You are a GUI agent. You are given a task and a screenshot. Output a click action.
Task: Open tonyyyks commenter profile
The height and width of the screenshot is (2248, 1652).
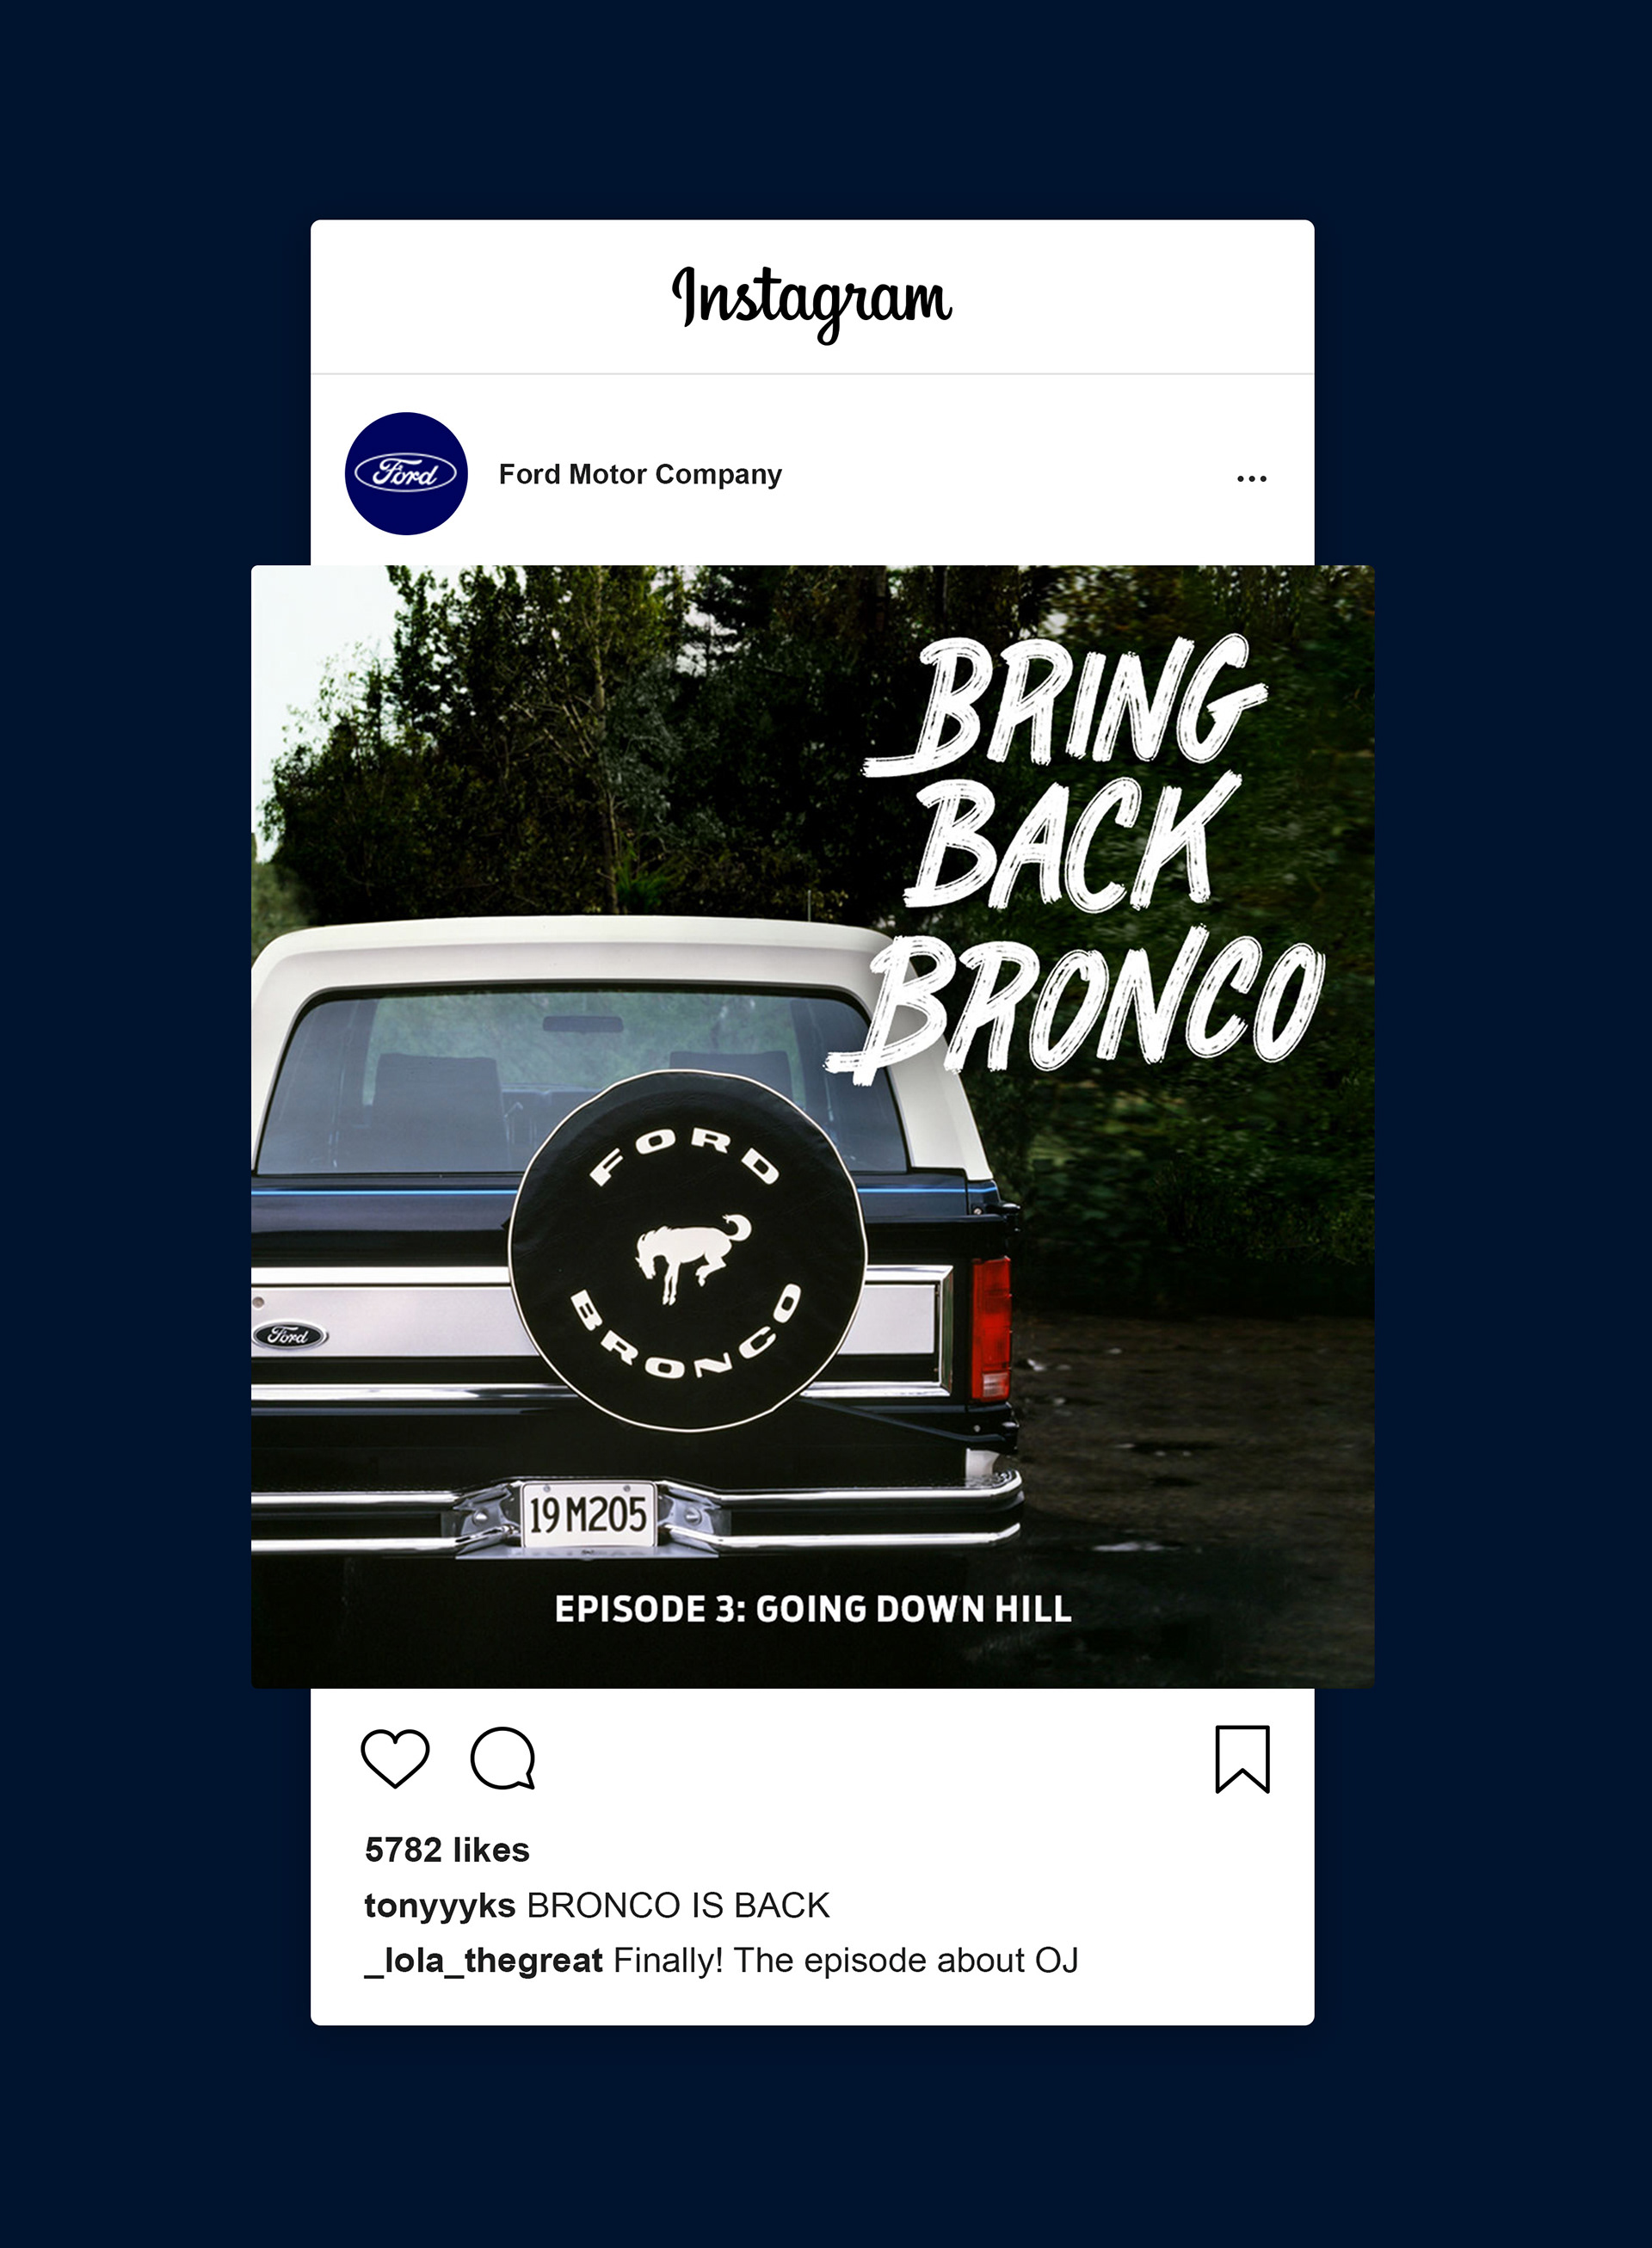pyautogui.click(x=440, y=1906)
